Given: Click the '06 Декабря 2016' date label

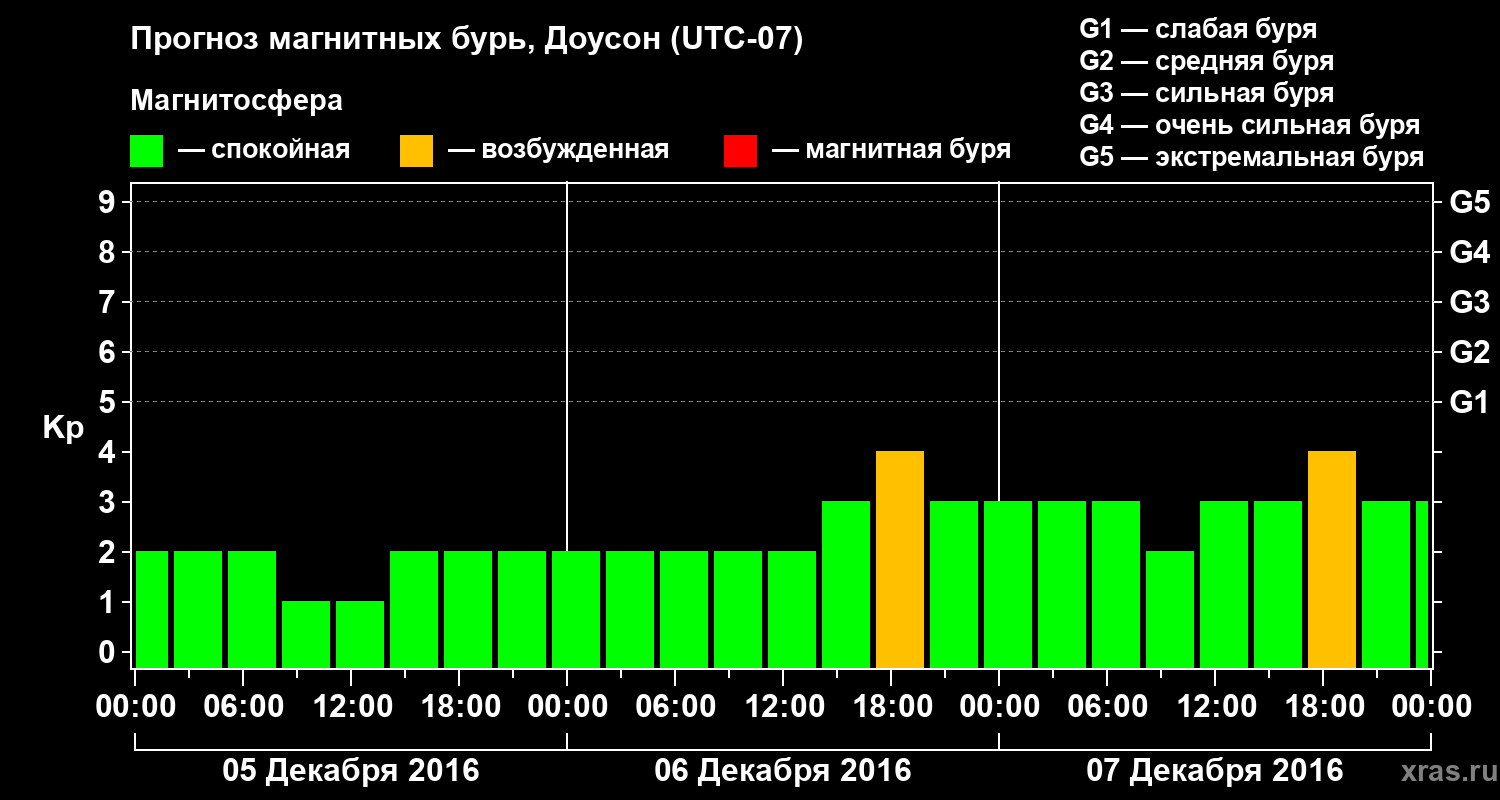Looking at the screenshot, I should (783, 771).
